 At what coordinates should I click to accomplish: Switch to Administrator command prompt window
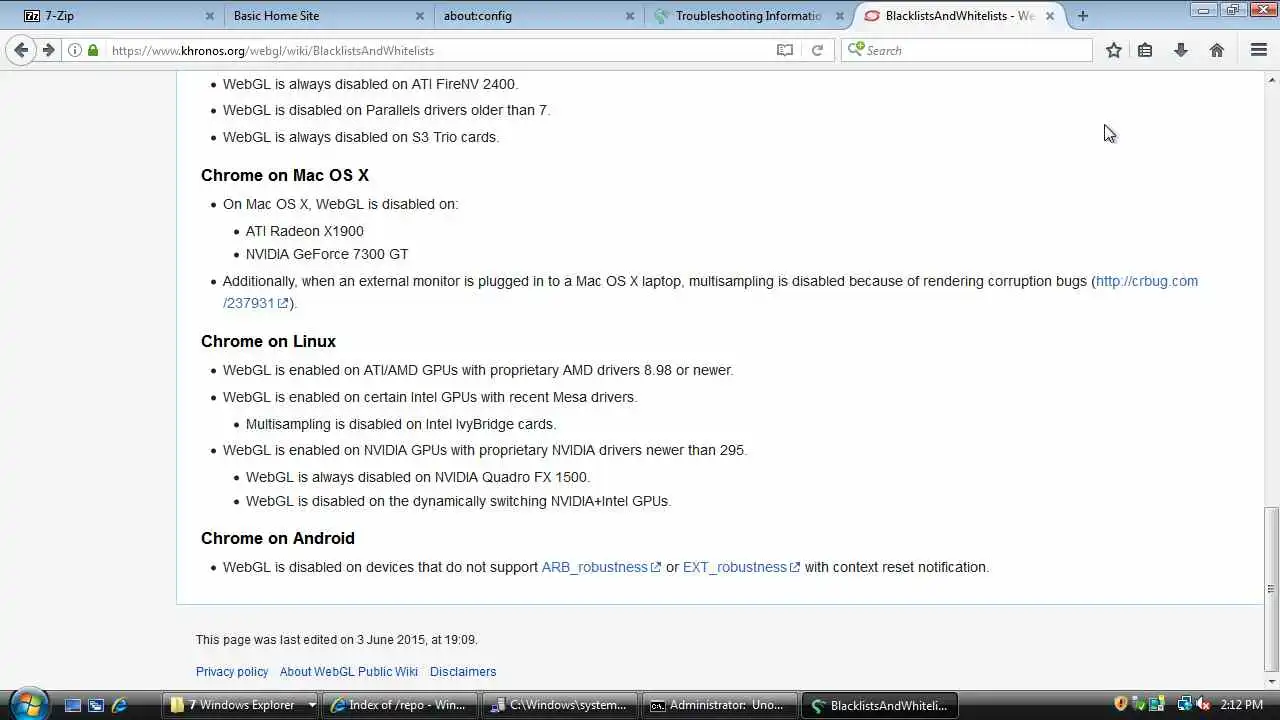(720, 705)
